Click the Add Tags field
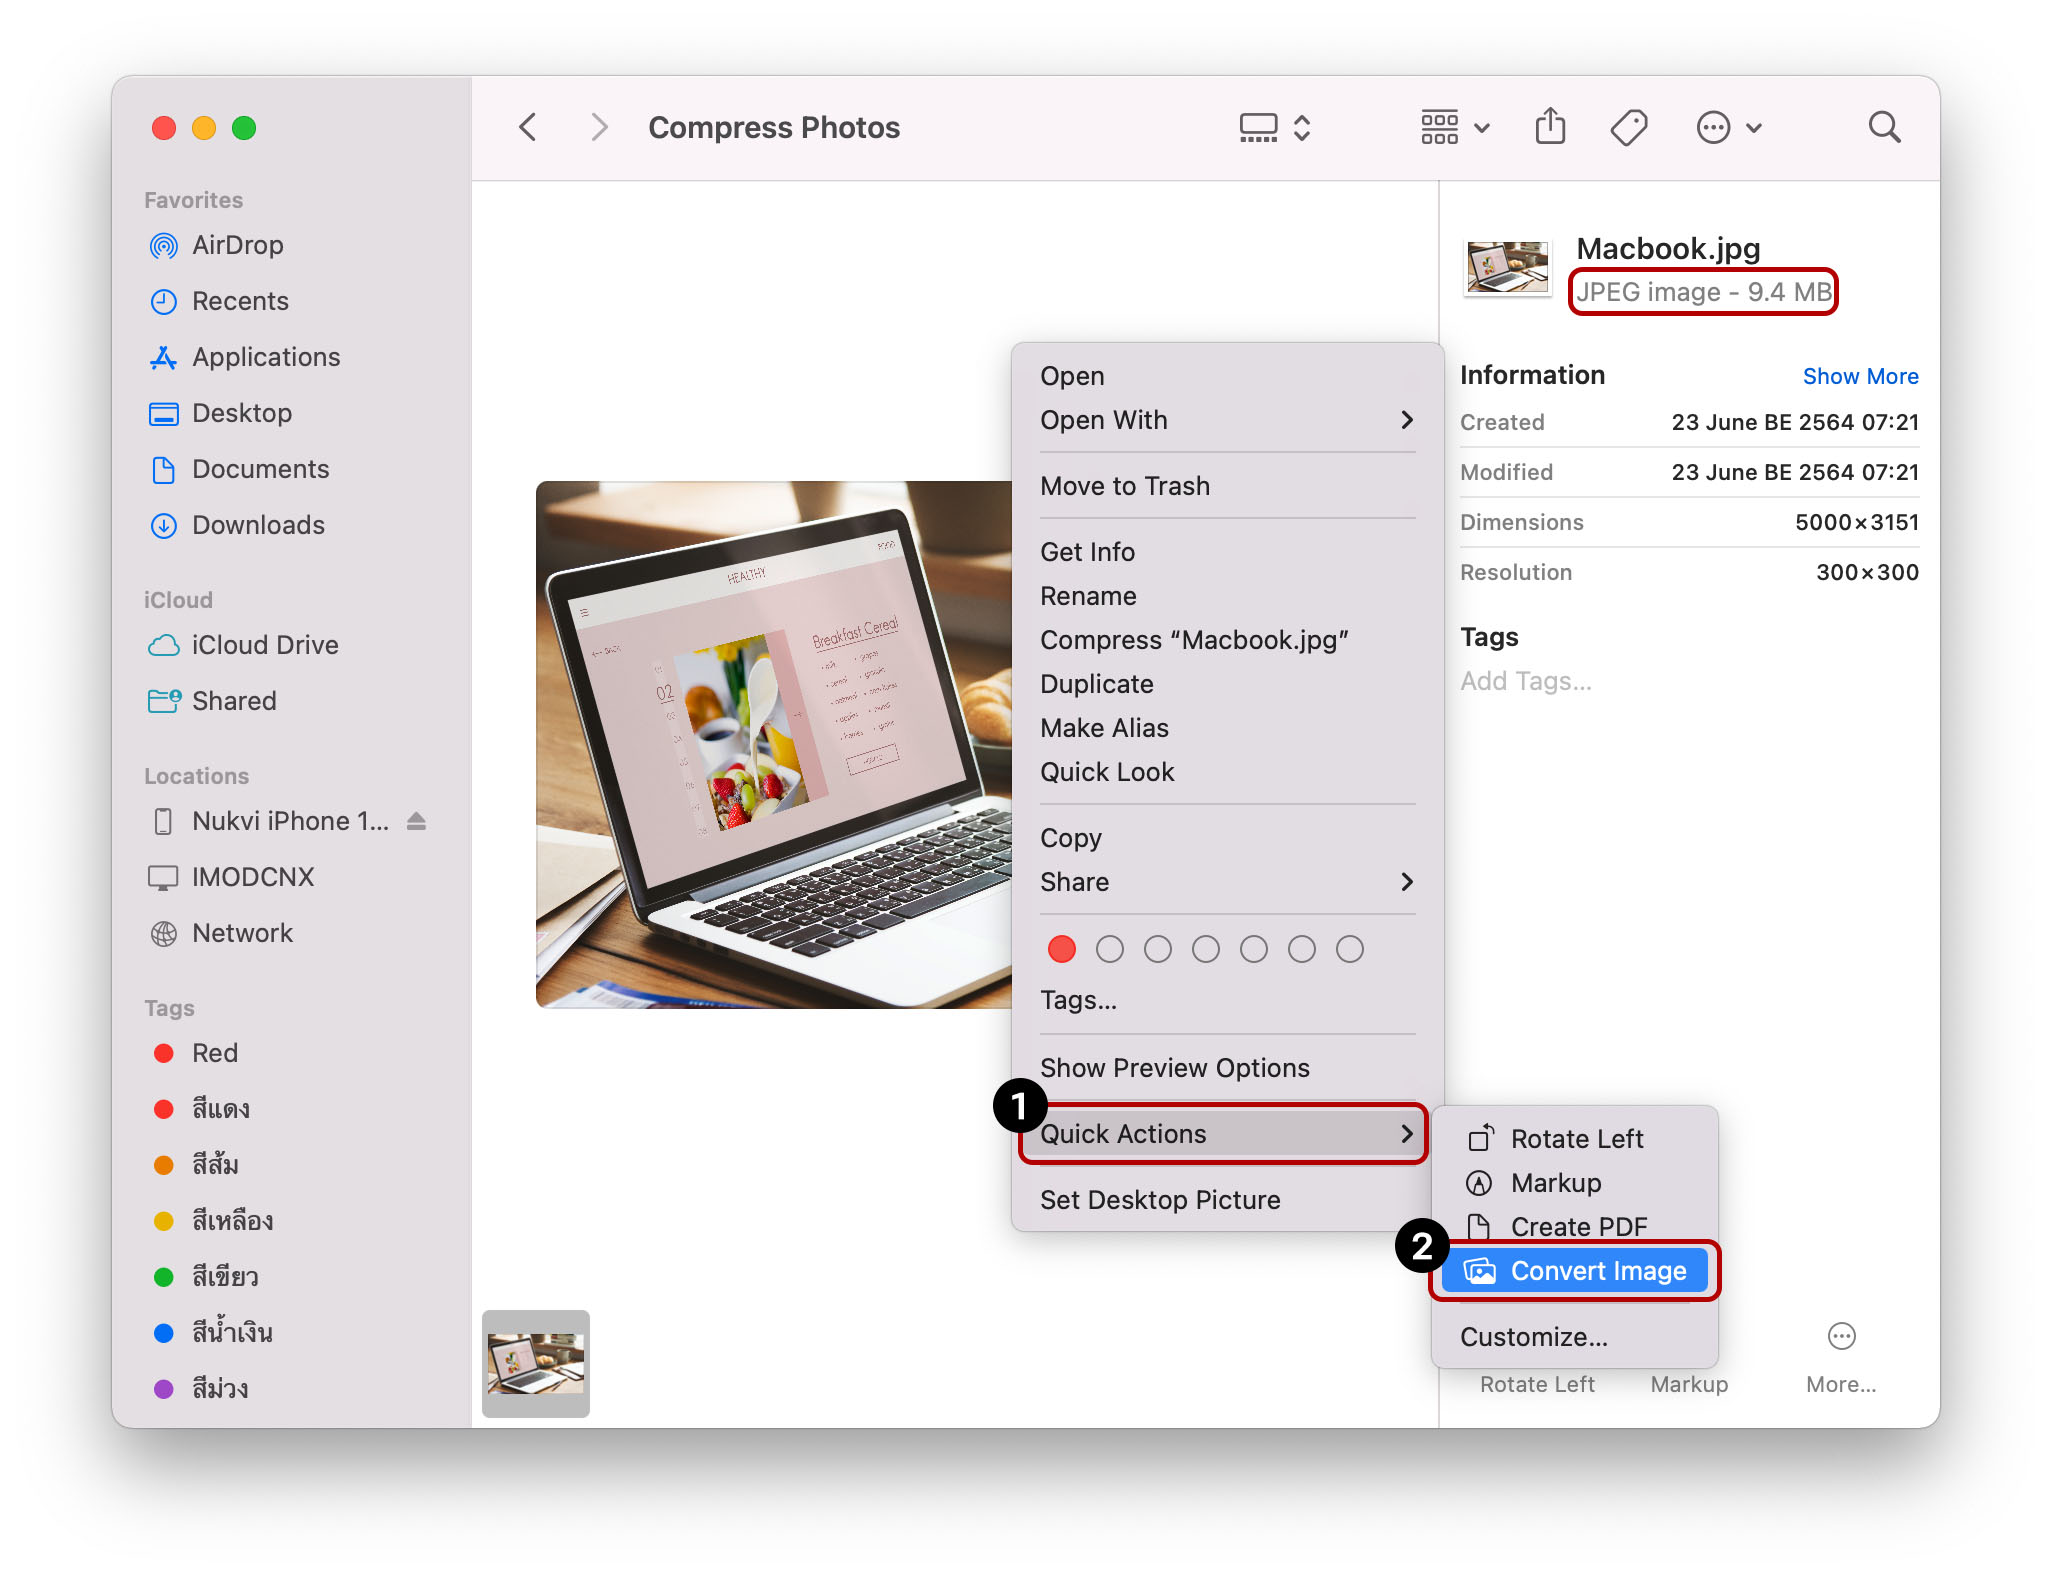The width and height of the screenshot is (2052, 1576). [x=1526, y=681]
